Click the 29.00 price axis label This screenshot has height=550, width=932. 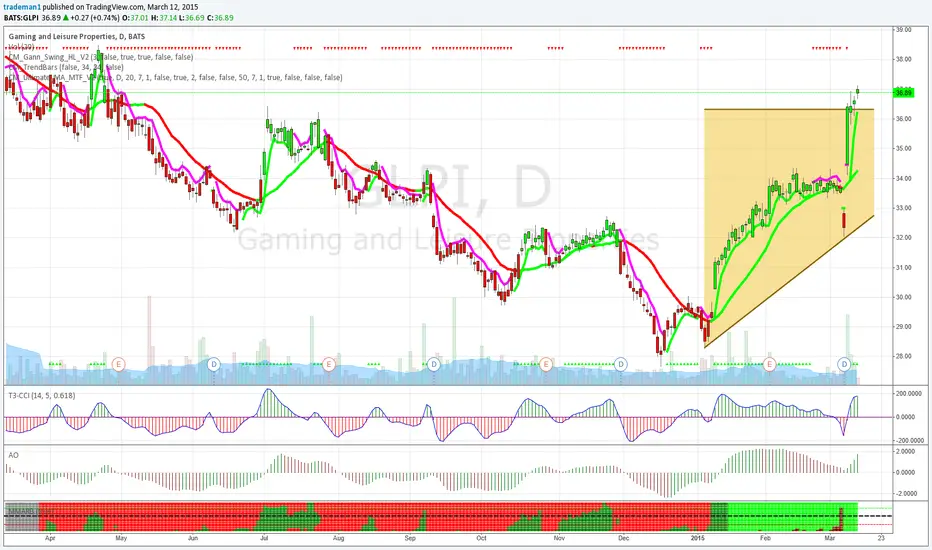click(903, 326)
